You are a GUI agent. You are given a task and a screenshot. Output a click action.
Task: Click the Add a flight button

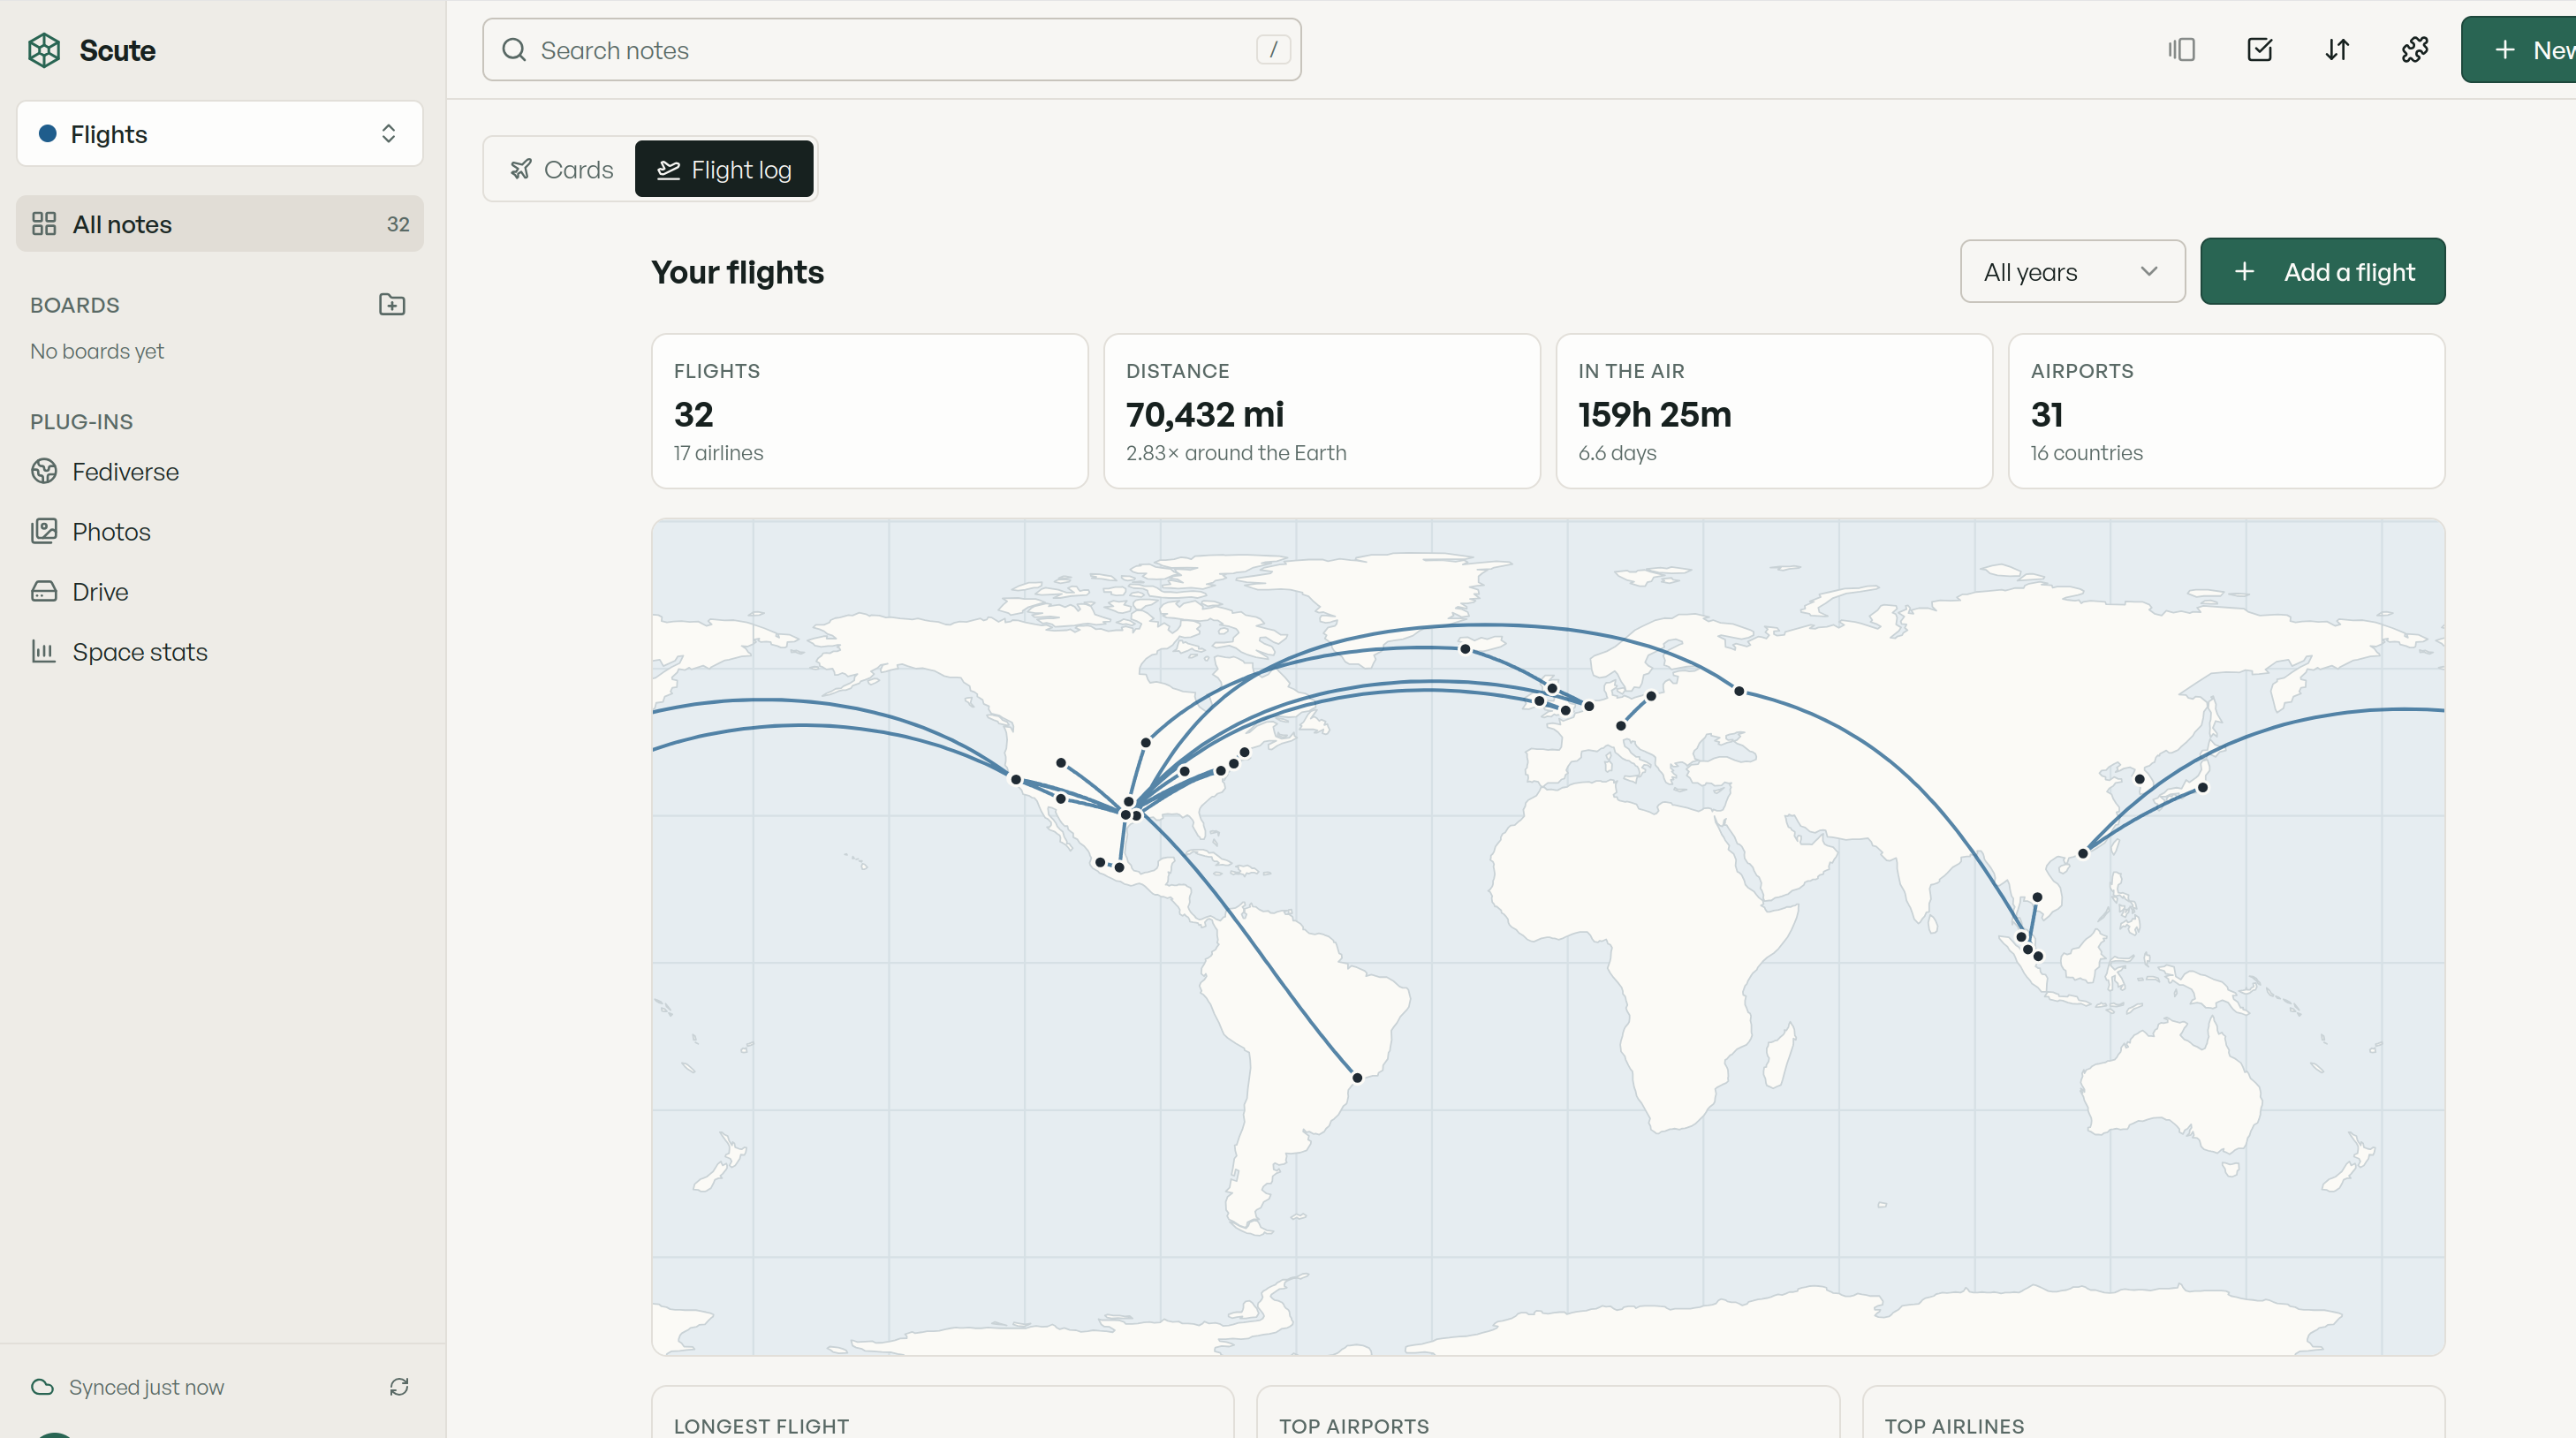pyautogui.click(x=2322, y=271)
